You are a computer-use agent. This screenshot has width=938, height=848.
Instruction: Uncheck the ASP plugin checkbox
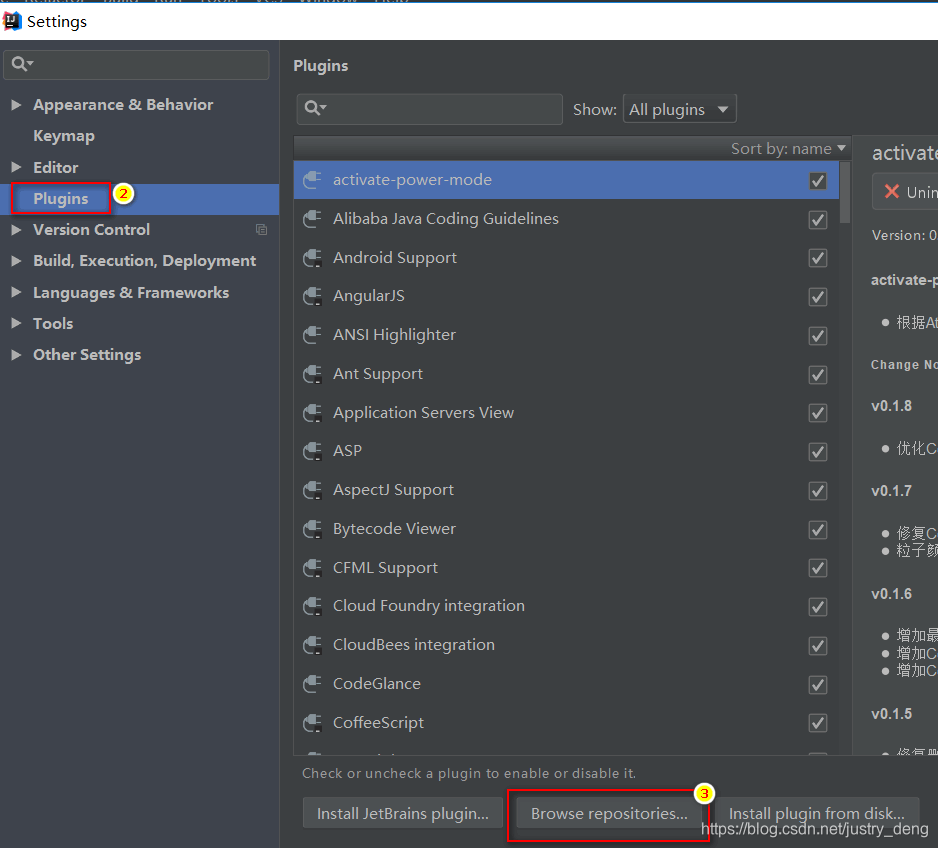(x=818, y=452)
